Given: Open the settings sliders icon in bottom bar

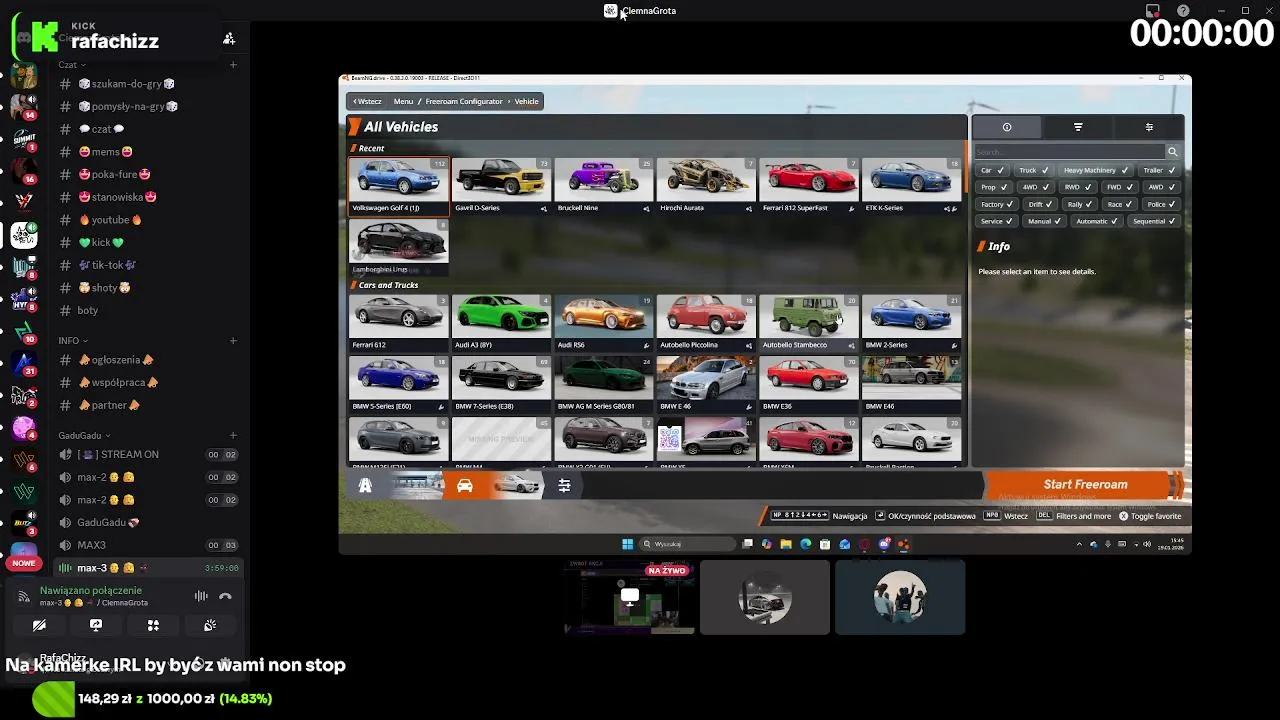Looking at the screenshot, I should tap(564, 485).
